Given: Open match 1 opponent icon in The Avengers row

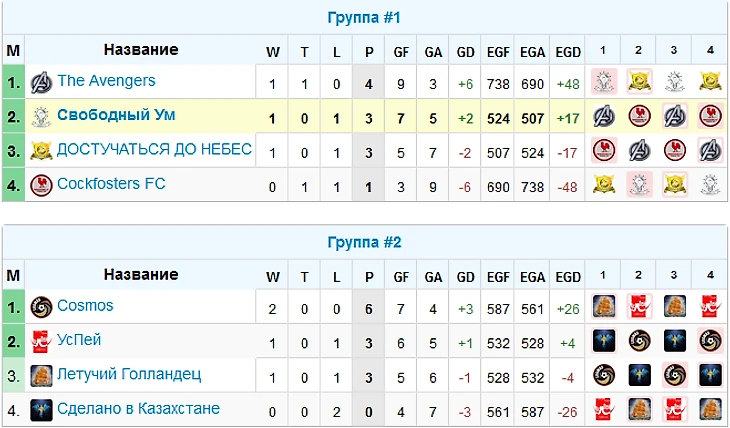Looking at the screenshot, I should coord(602,82).
